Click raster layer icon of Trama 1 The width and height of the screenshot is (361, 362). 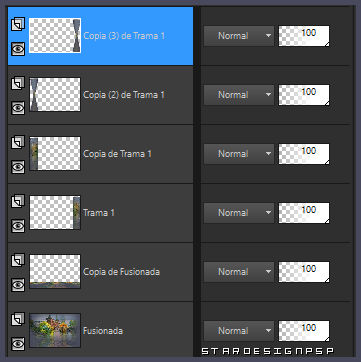pos(18,201)
